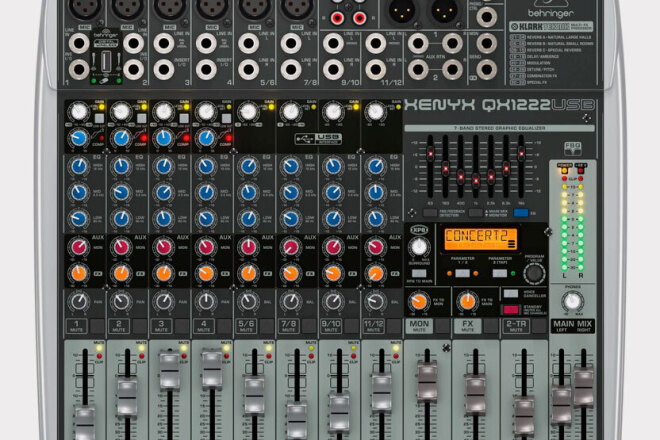Image resolution: width=660 pixels, height=440 pixels.
Task: Select the channel 1 line in jack
Action: click(79, 43)
